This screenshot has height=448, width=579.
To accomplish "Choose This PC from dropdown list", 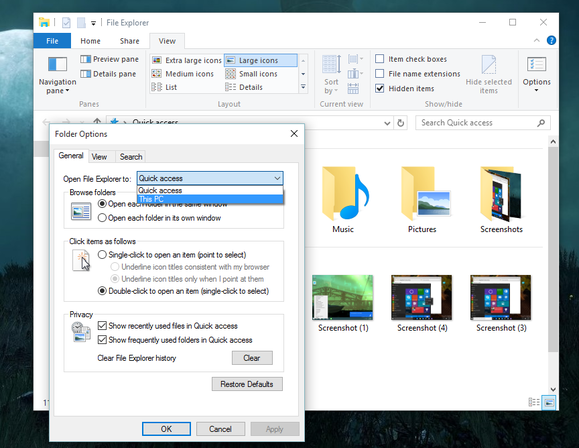I will (210, 199).
